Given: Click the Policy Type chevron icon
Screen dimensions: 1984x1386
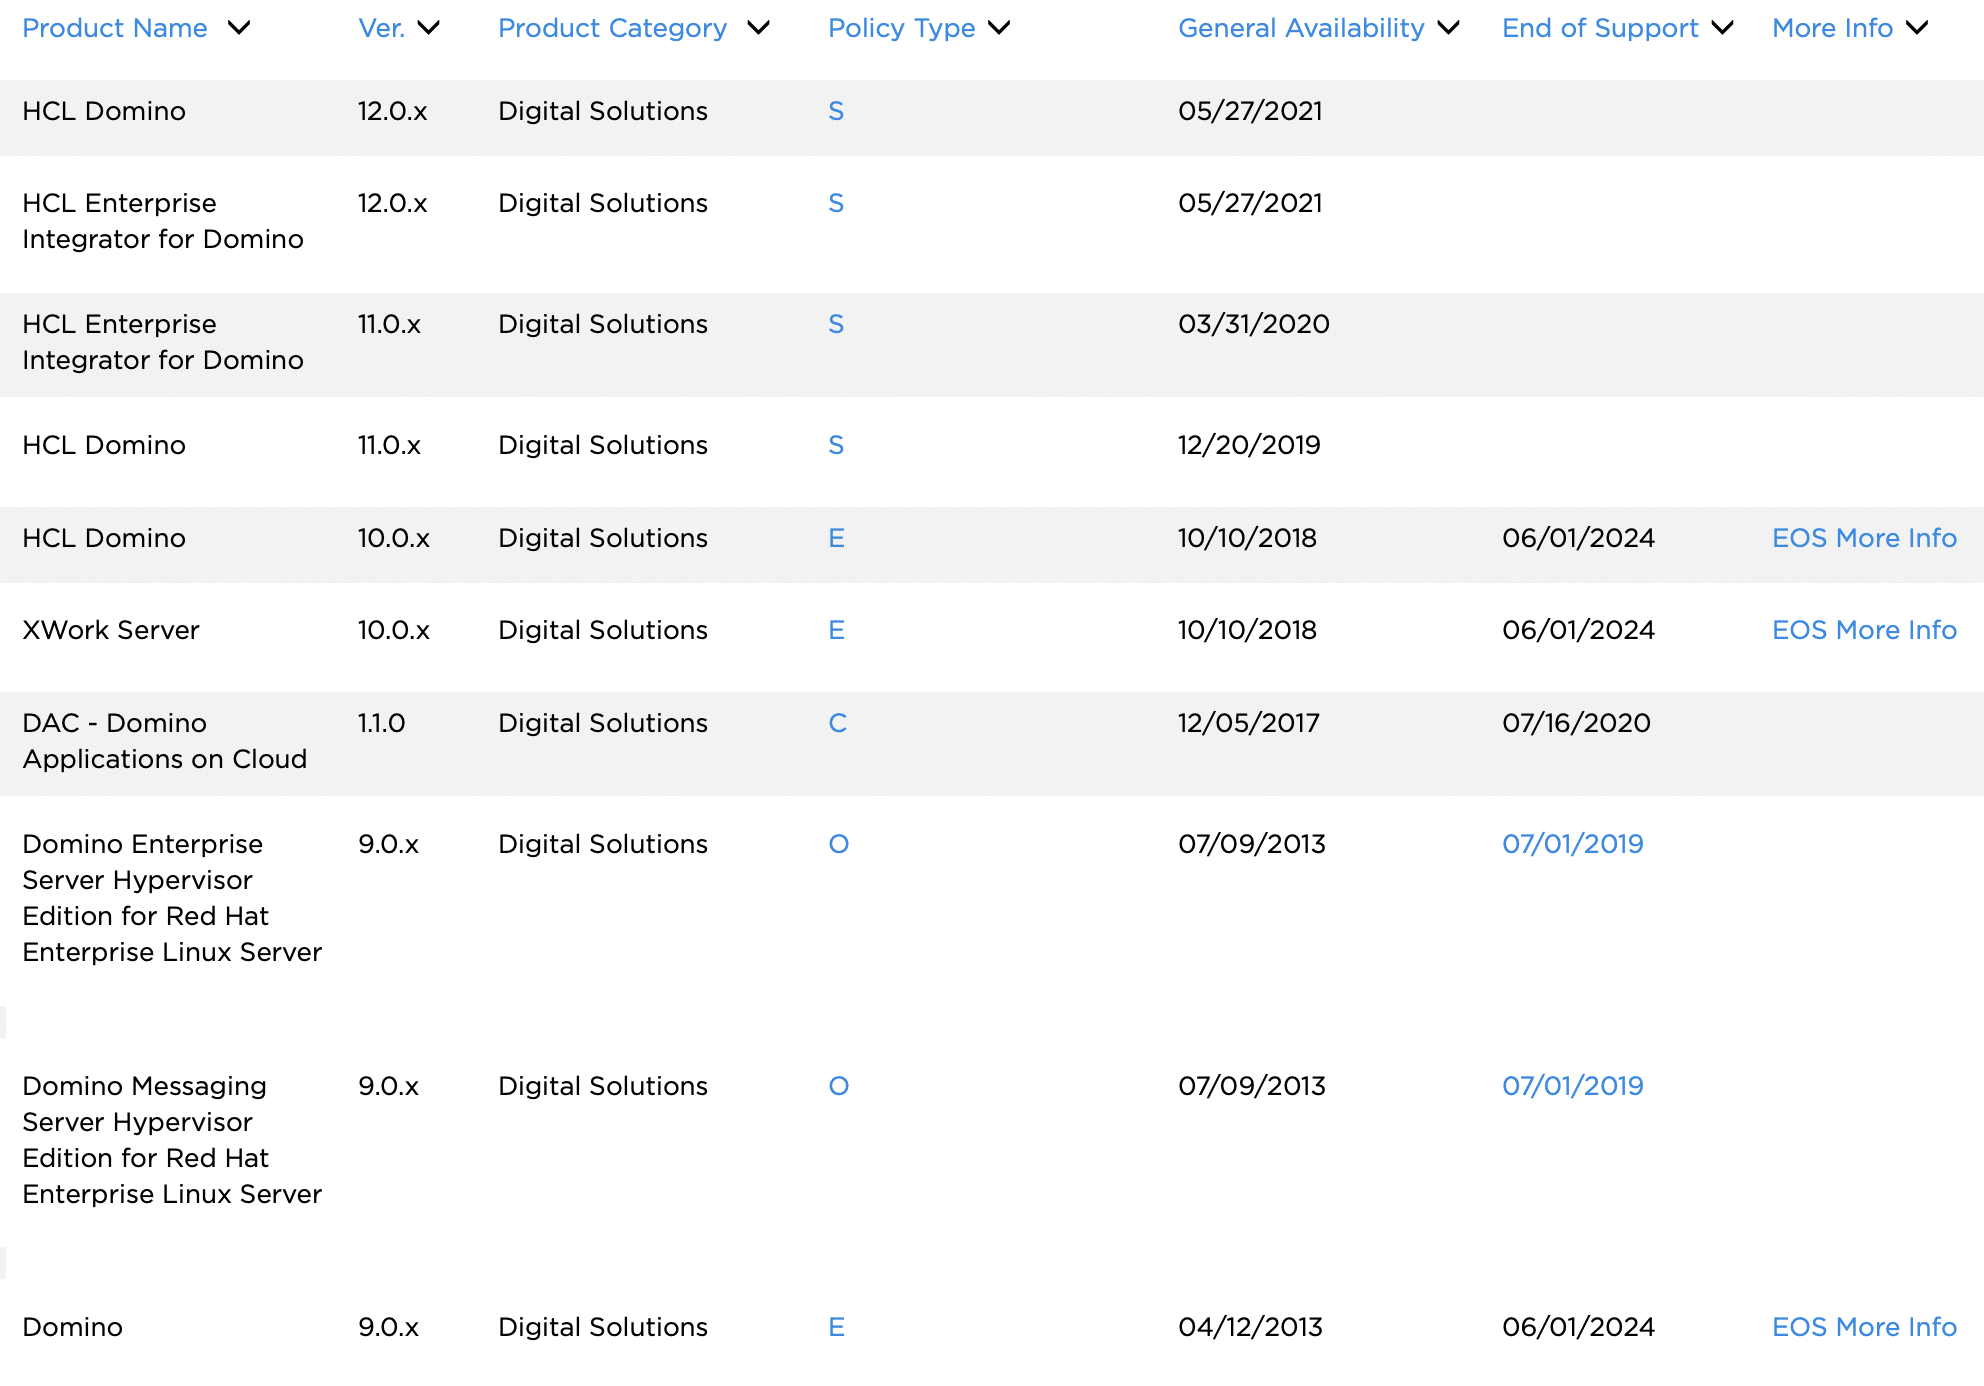Looking at the screenshot, I should (x=999, y=28).
